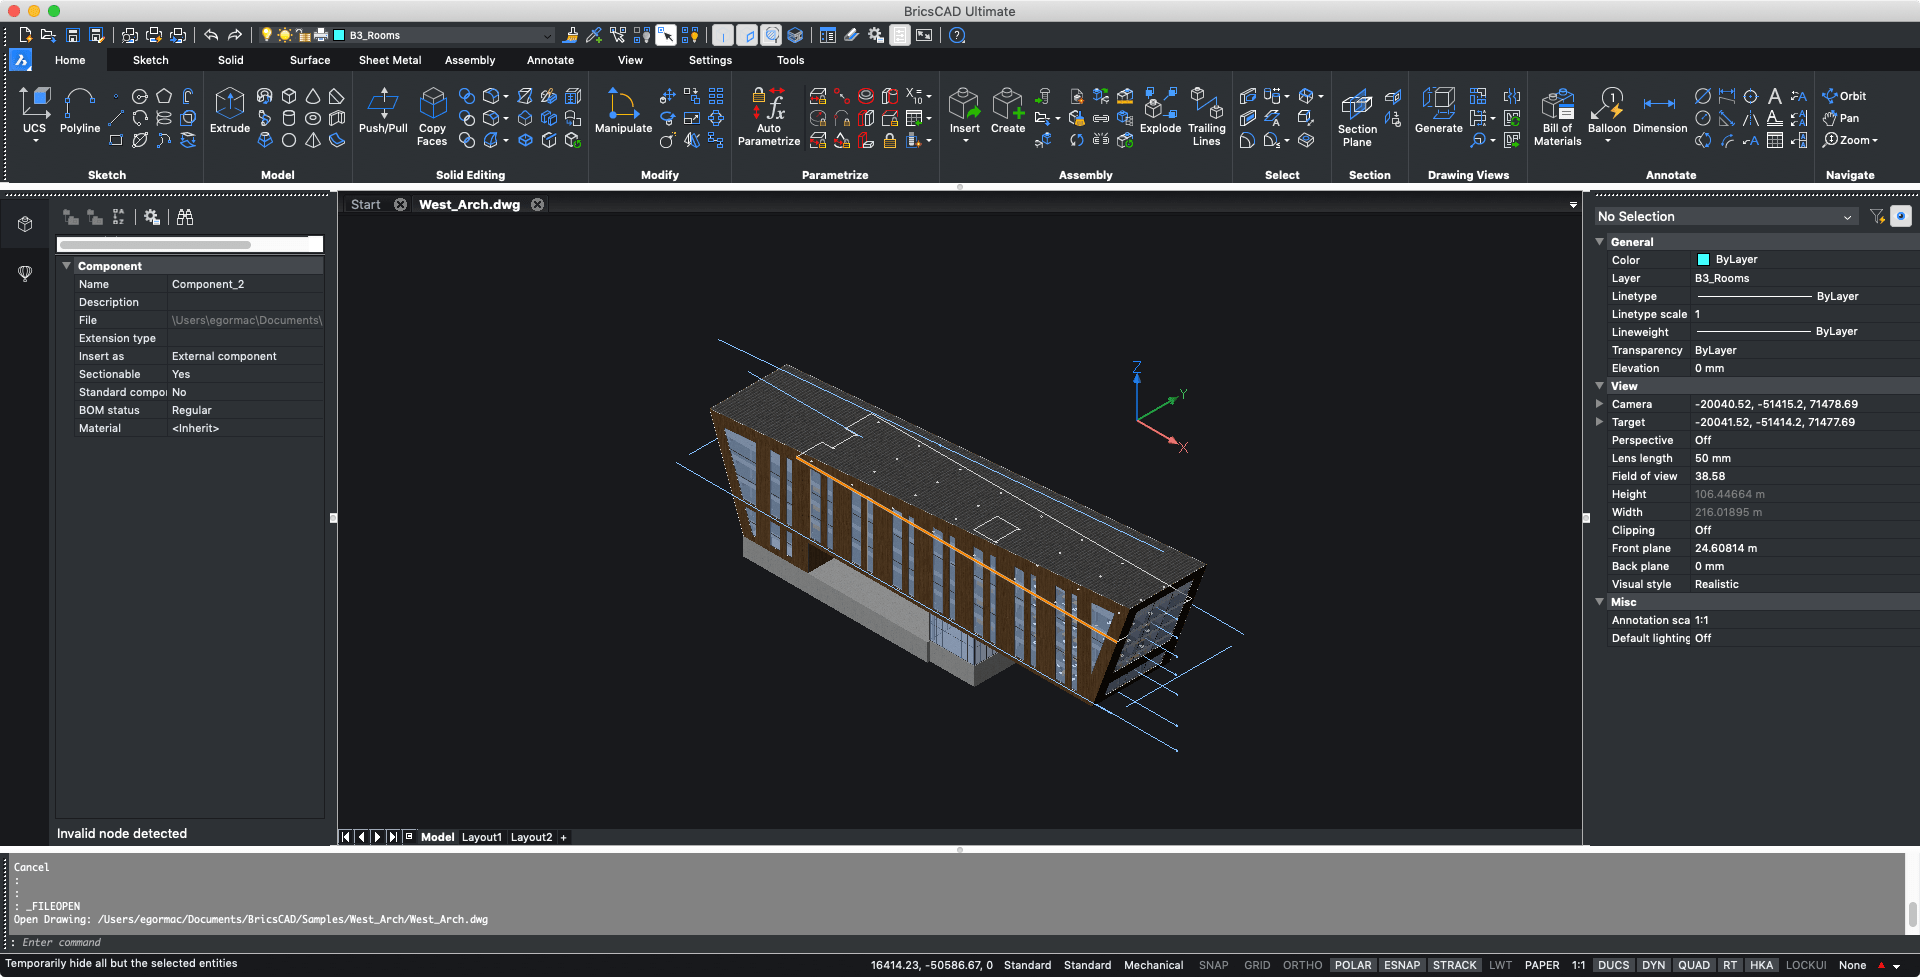This screenshot has height=977, width=1920.
Task: Choose the Polyline sketch tool
Action: pyautogui.click(x=79, y=111)
